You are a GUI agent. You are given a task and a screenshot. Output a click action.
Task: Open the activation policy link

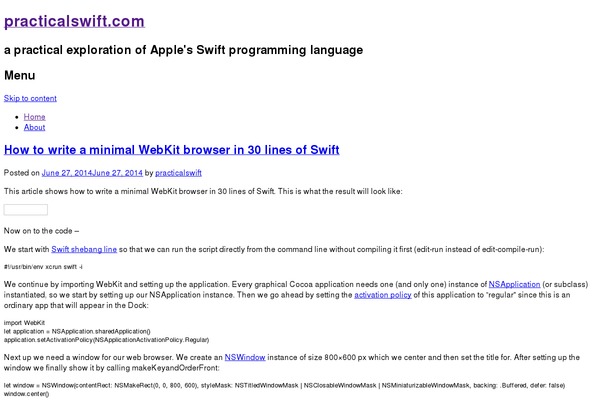tap(383, 295)
